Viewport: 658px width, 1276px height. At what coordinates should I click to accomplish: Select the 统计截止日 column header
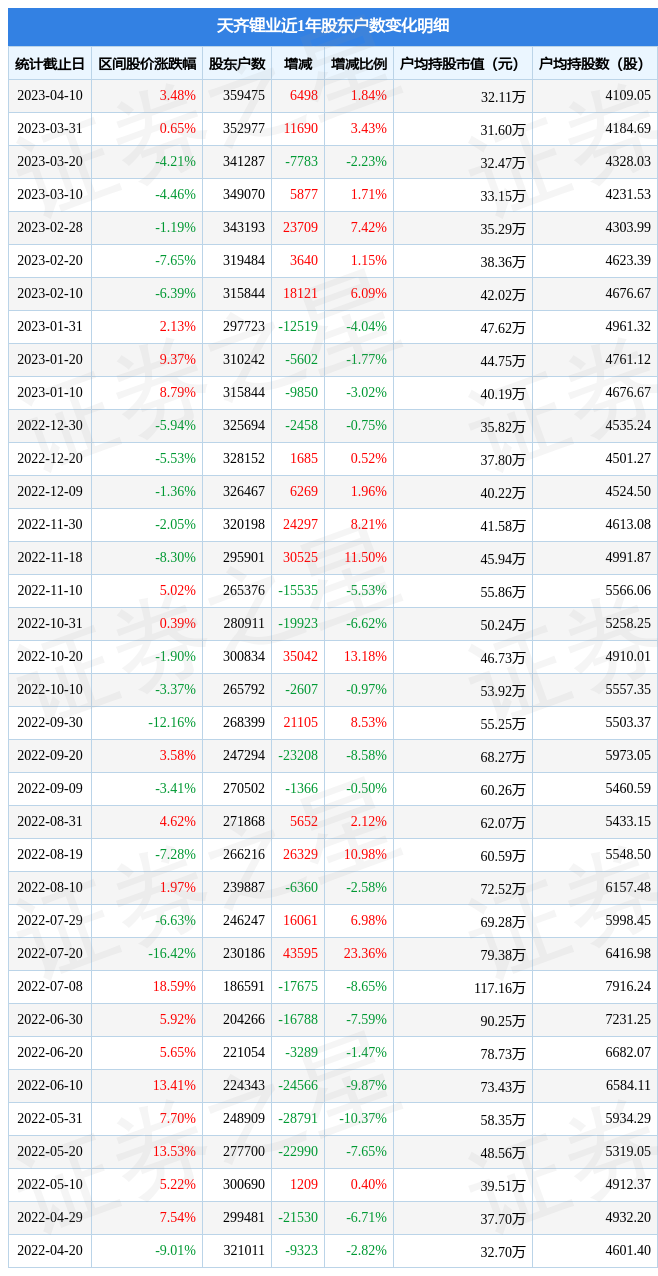50,63
